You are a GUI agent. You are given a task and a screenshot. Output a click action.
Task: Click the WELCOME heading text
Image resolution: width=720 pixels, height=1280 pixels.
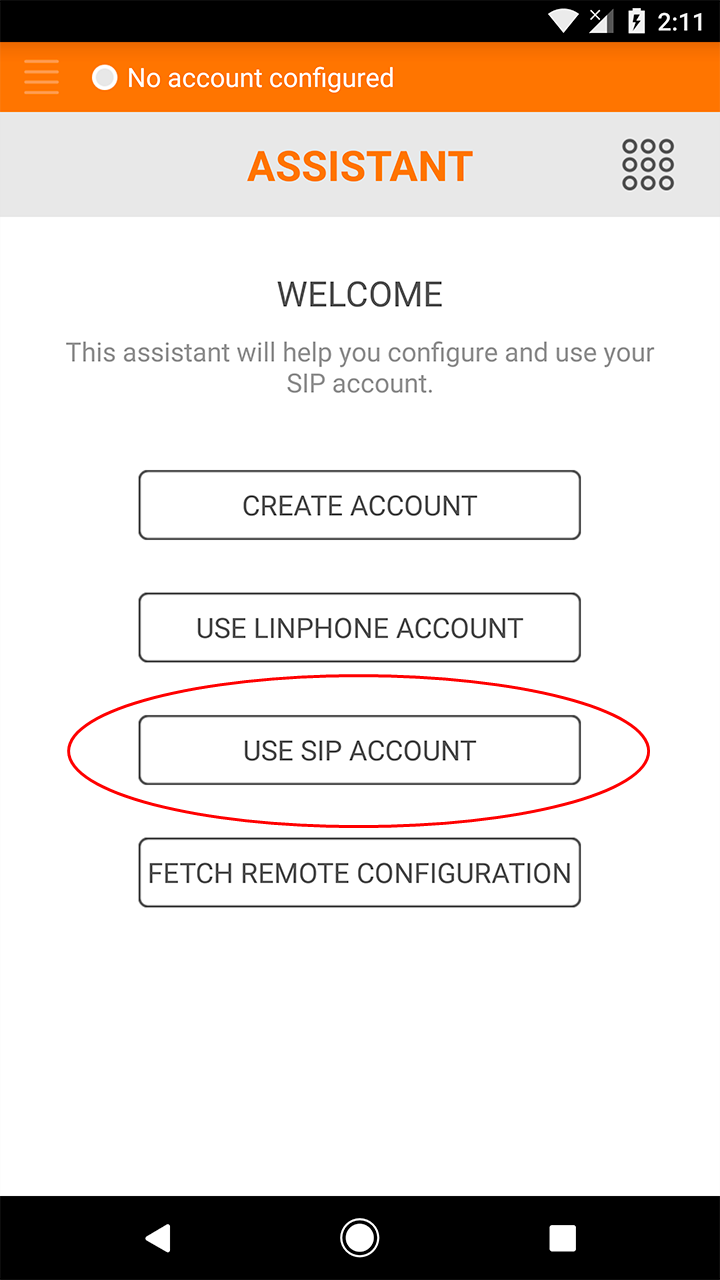pyautogui.click(x=360, y=295)
